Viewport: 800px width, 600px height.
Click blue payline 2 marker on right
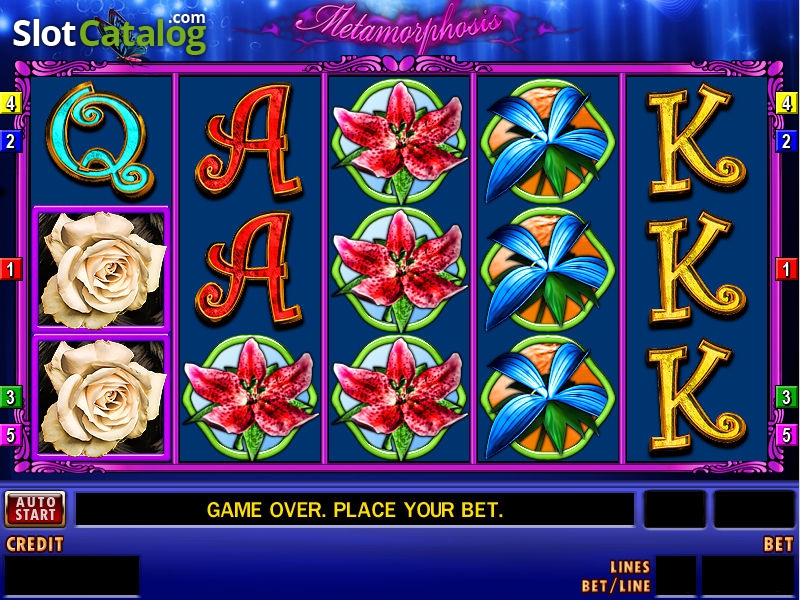[x=787, y=141]
